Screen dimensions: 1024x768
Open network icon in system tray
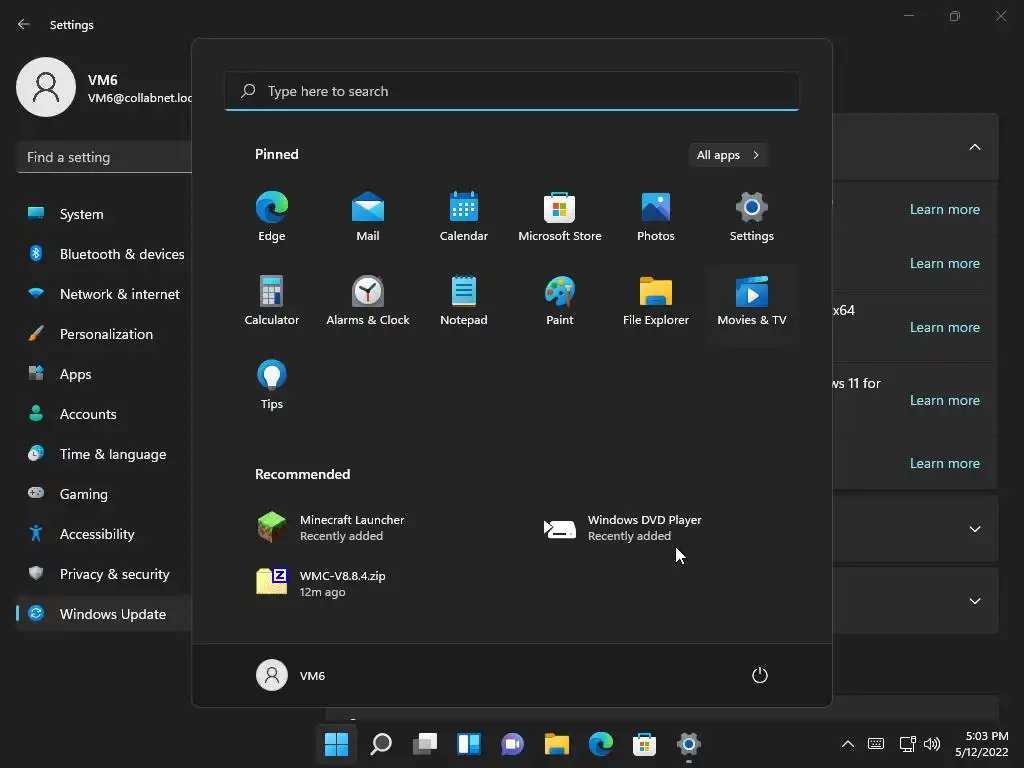907,744
